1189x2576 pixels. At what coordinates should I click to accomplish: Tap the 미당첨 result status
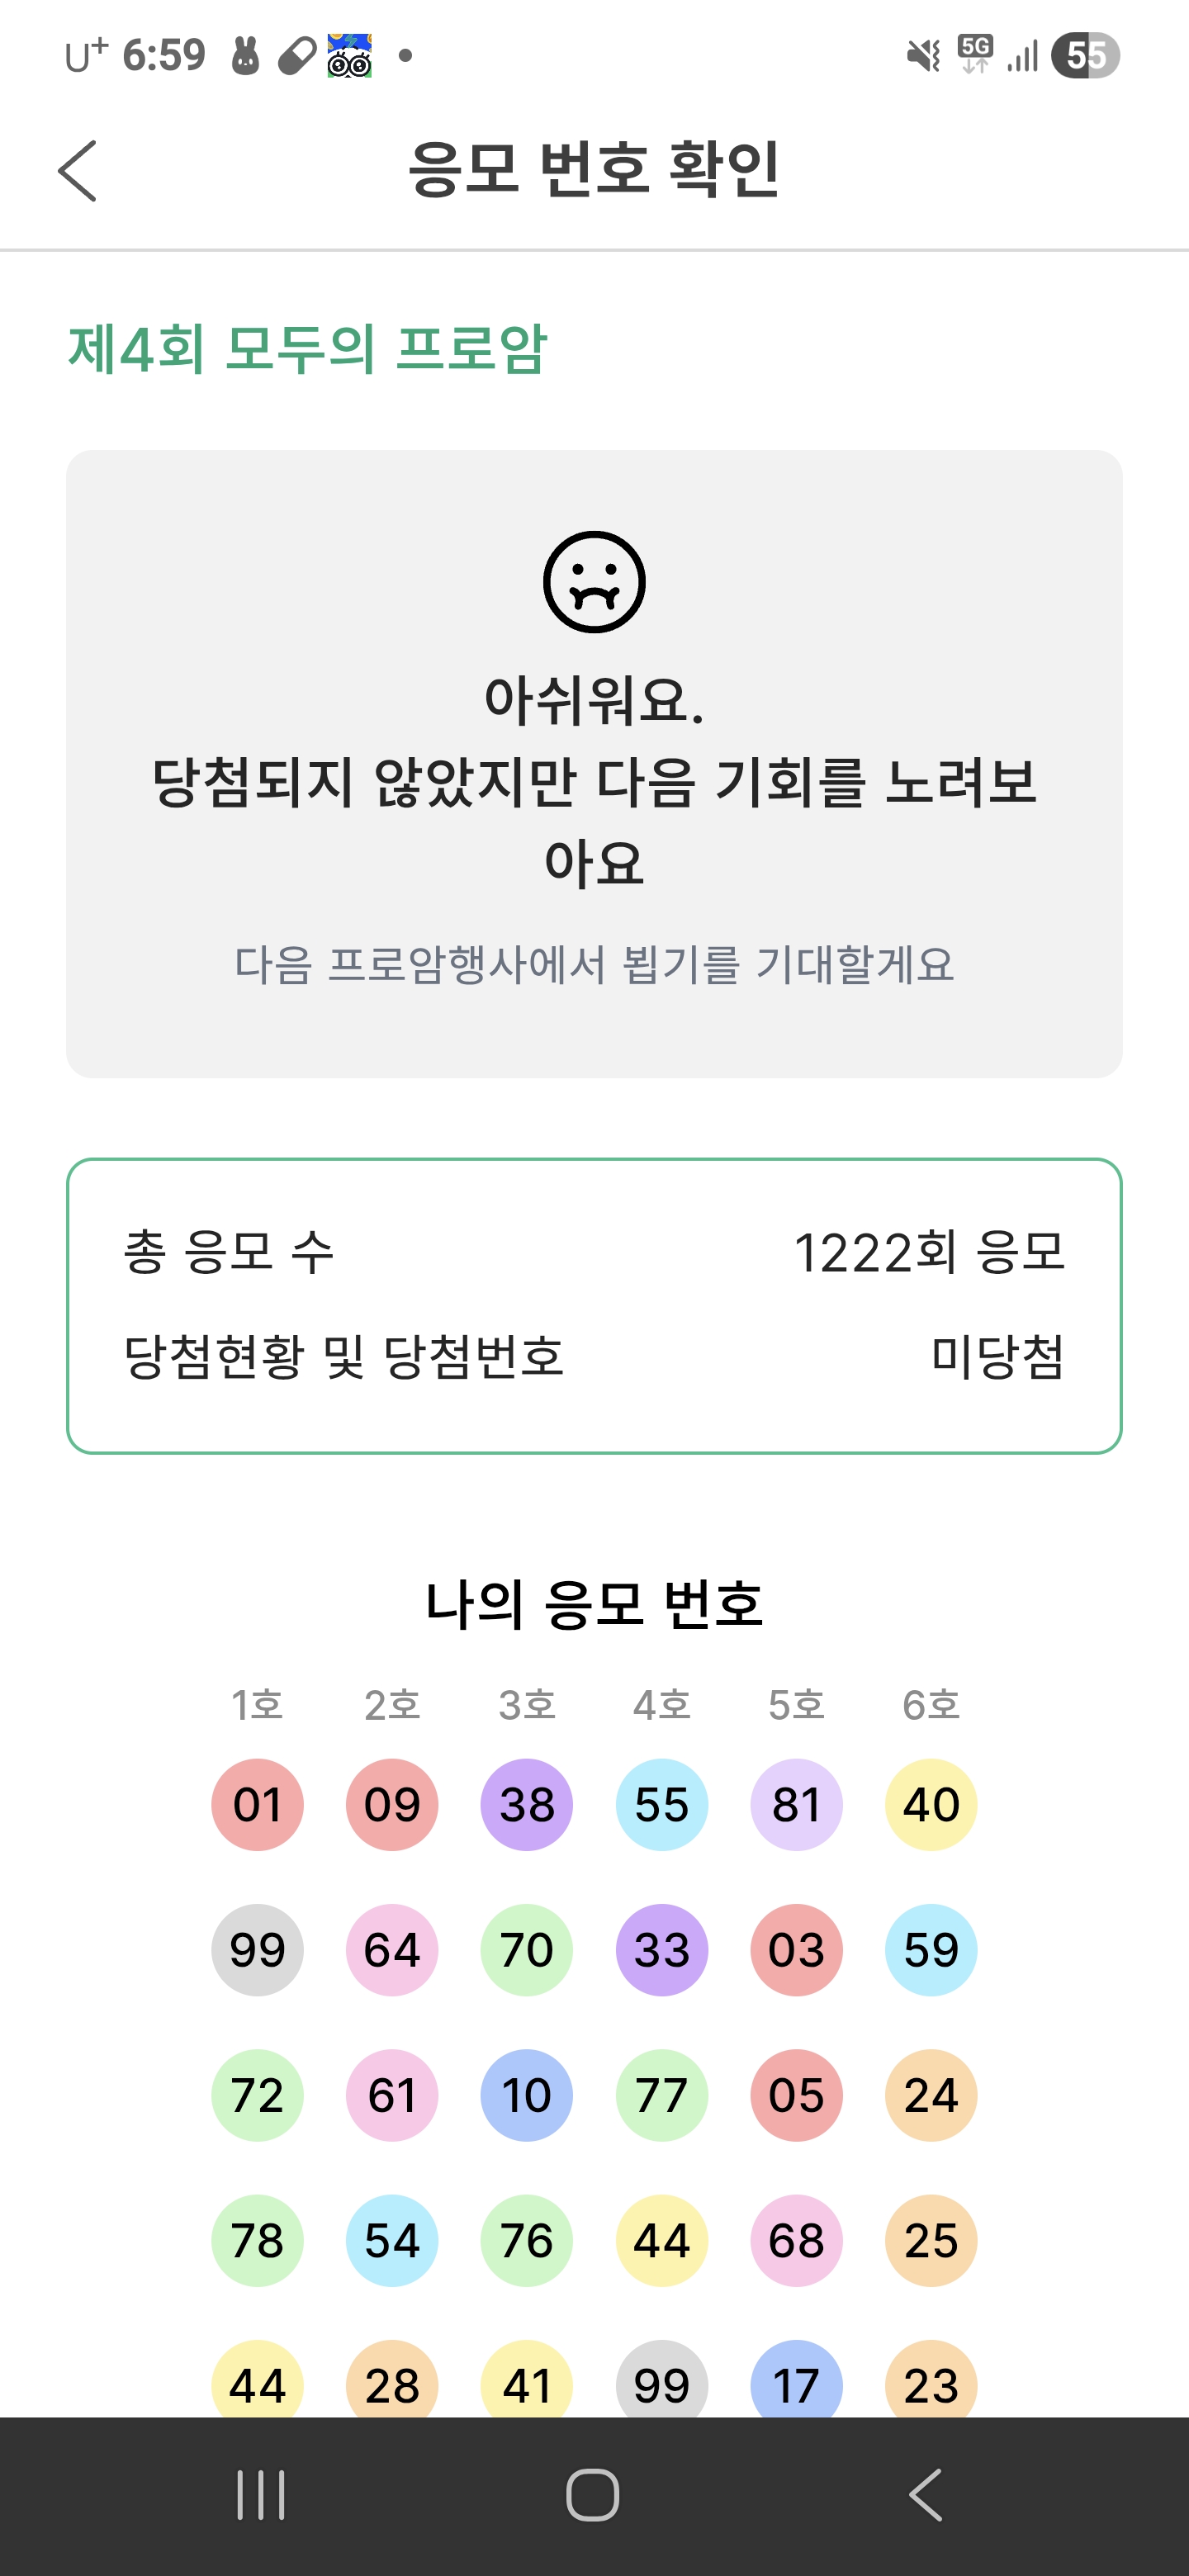coord(997,1357)
